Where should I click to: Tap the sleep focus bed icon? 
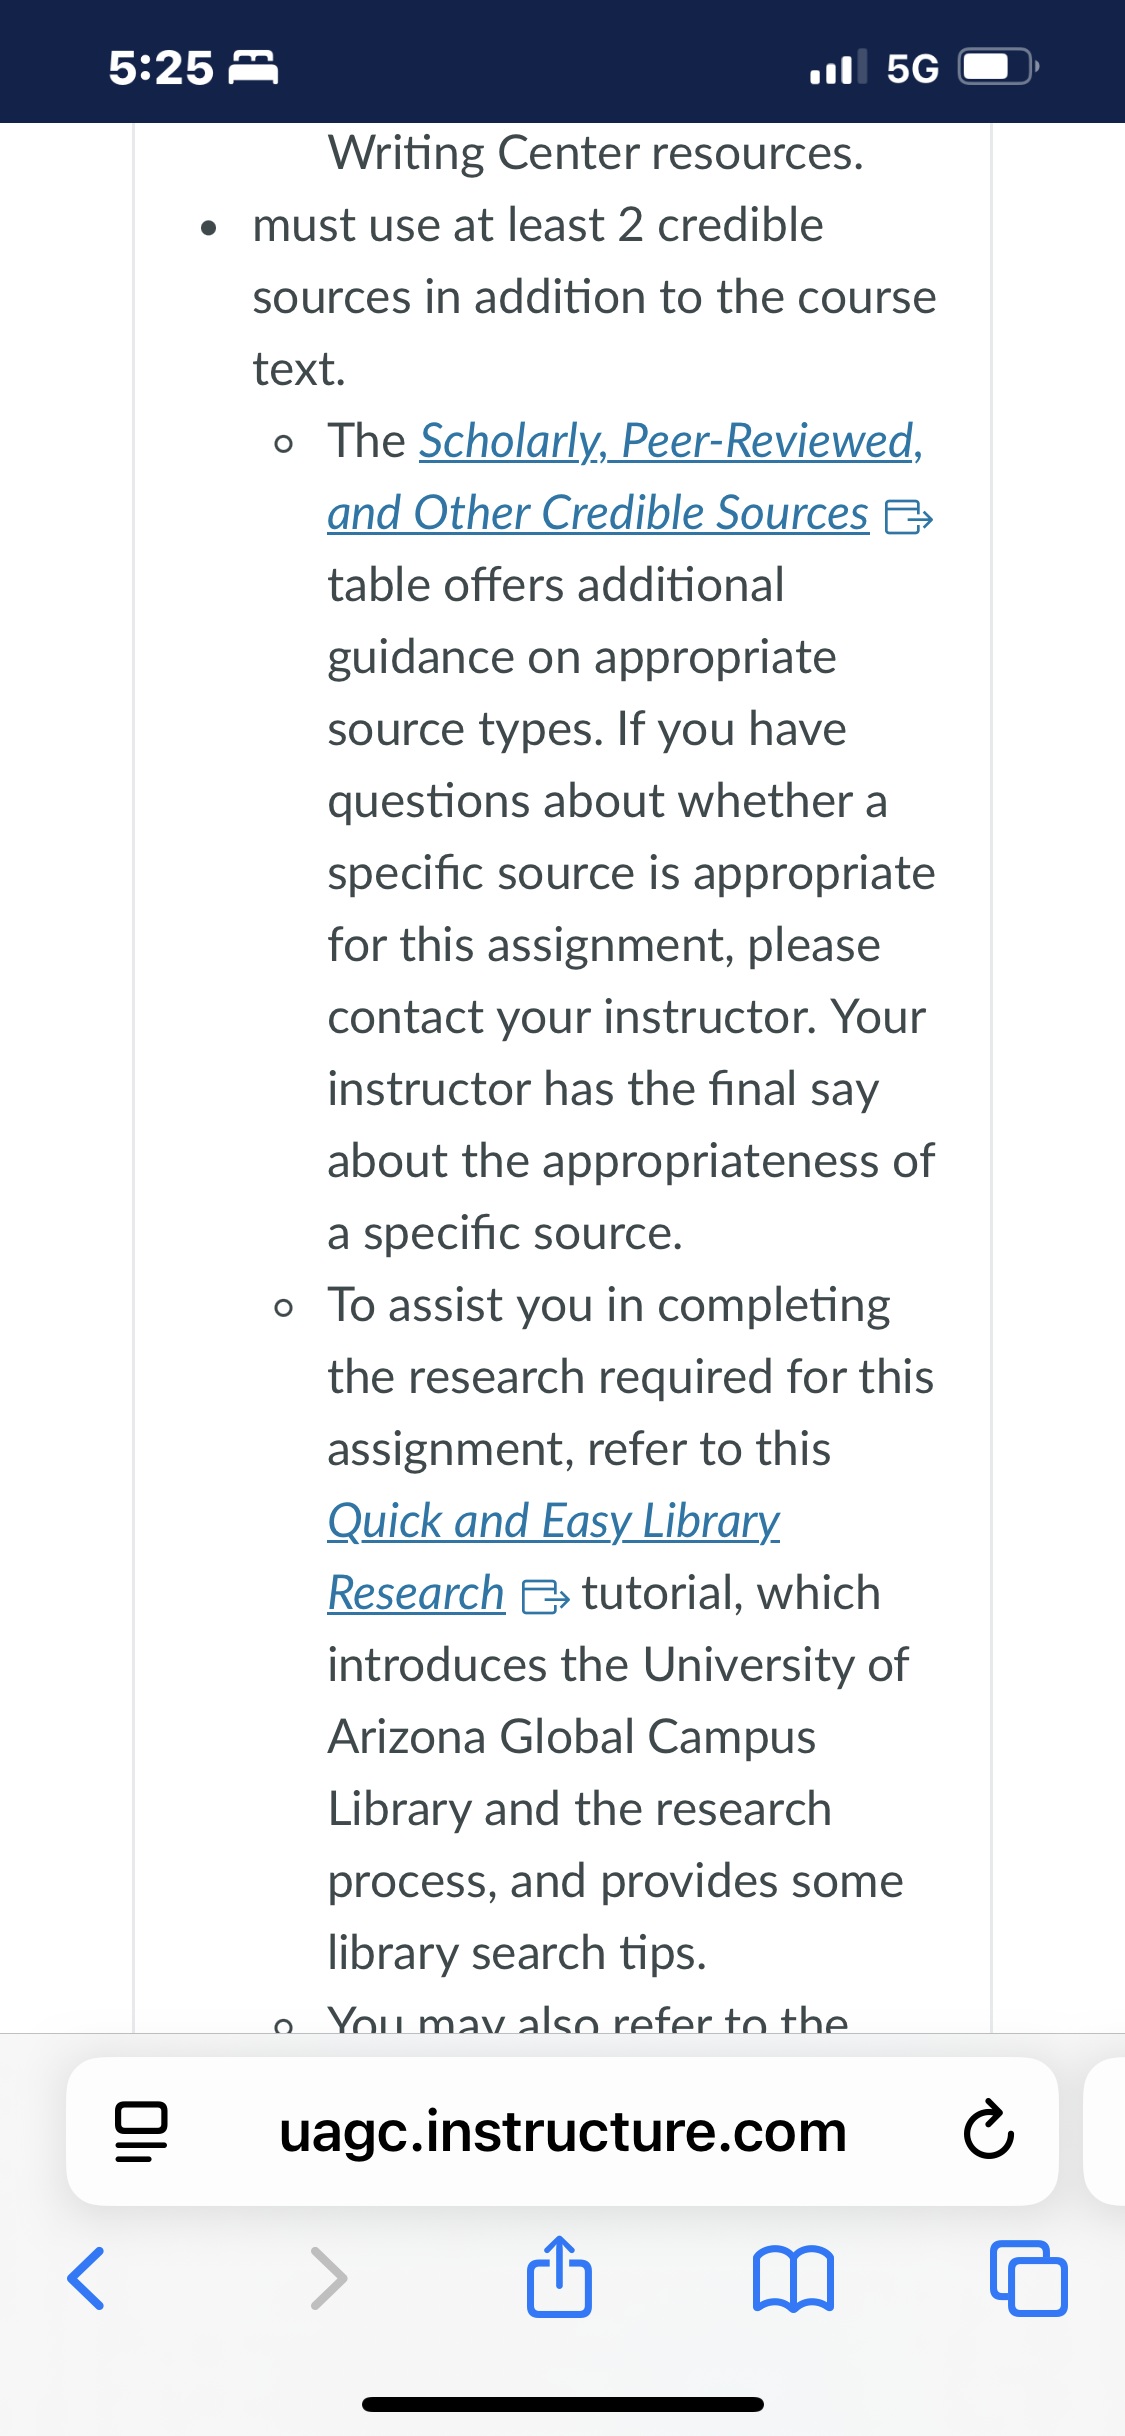click(254, 68)
